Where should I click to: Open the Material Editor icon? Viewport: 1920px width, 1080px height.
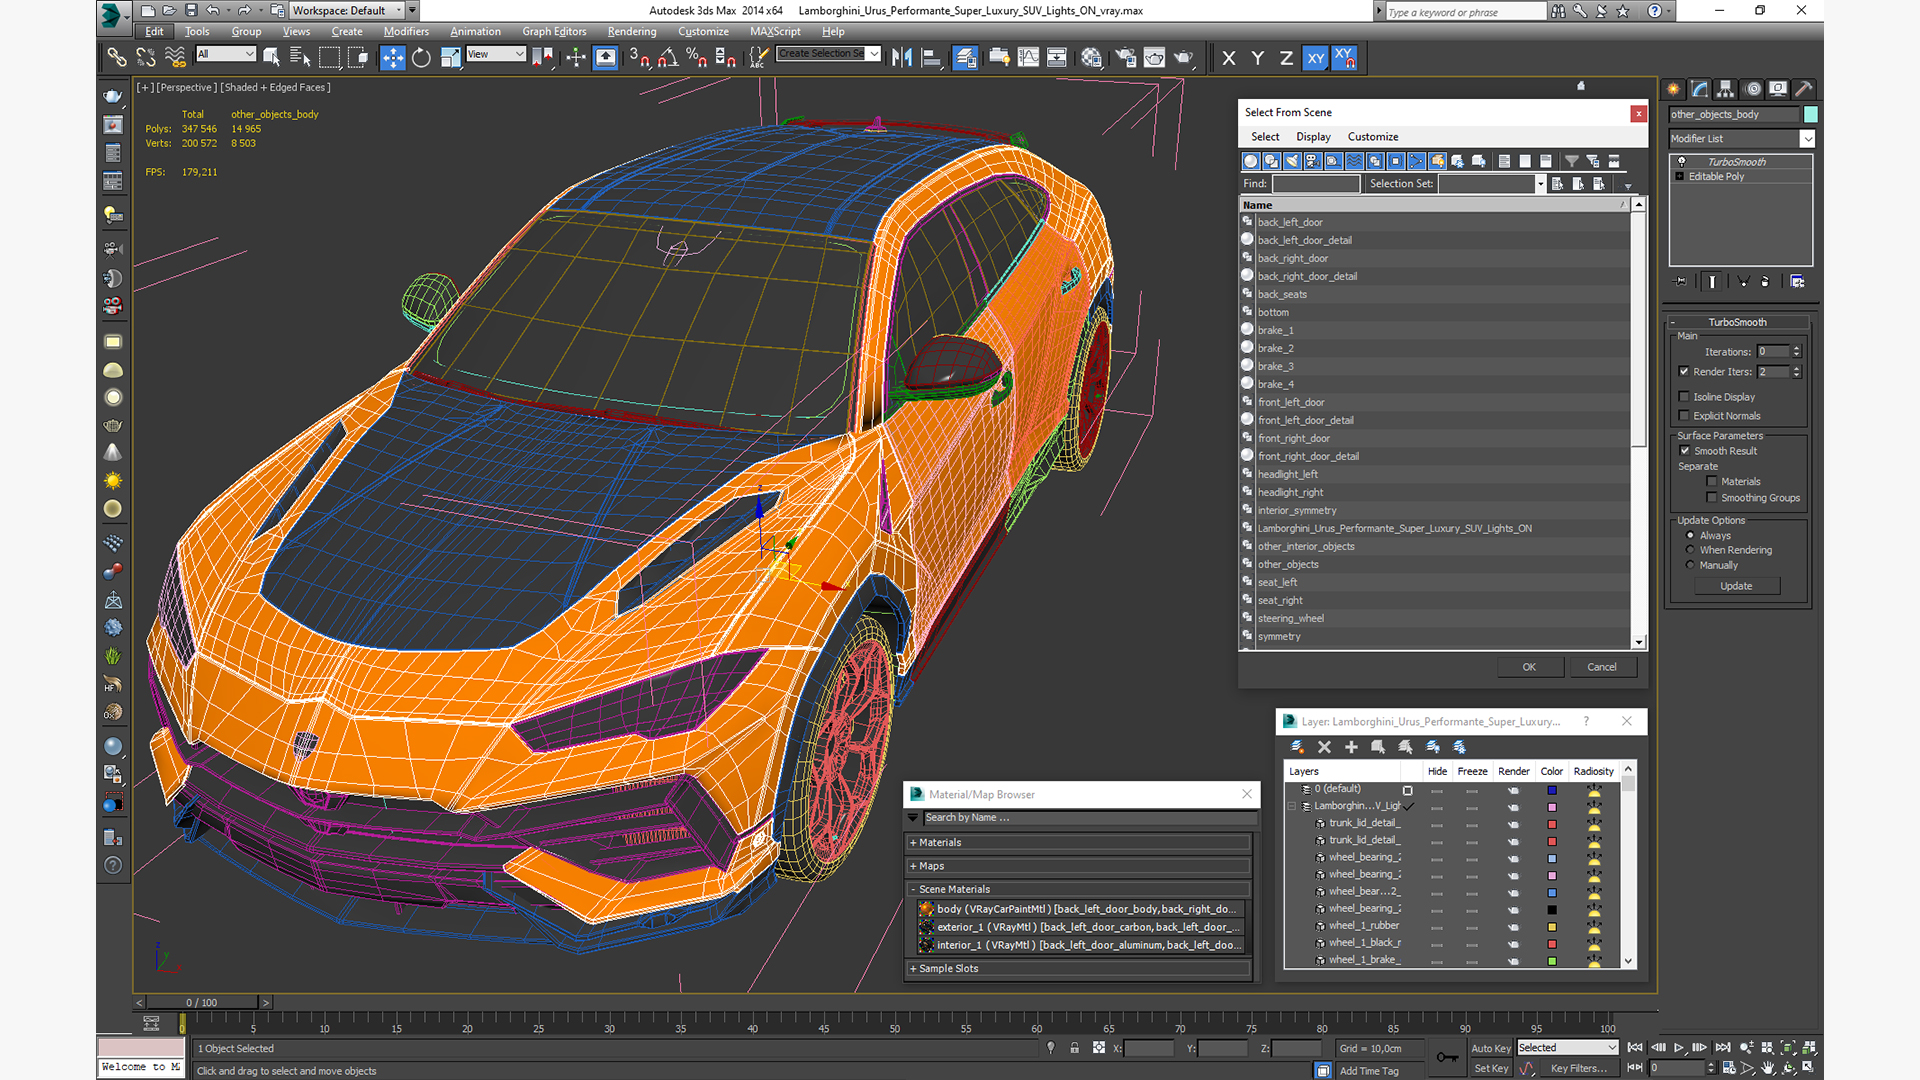[1091, 57]
